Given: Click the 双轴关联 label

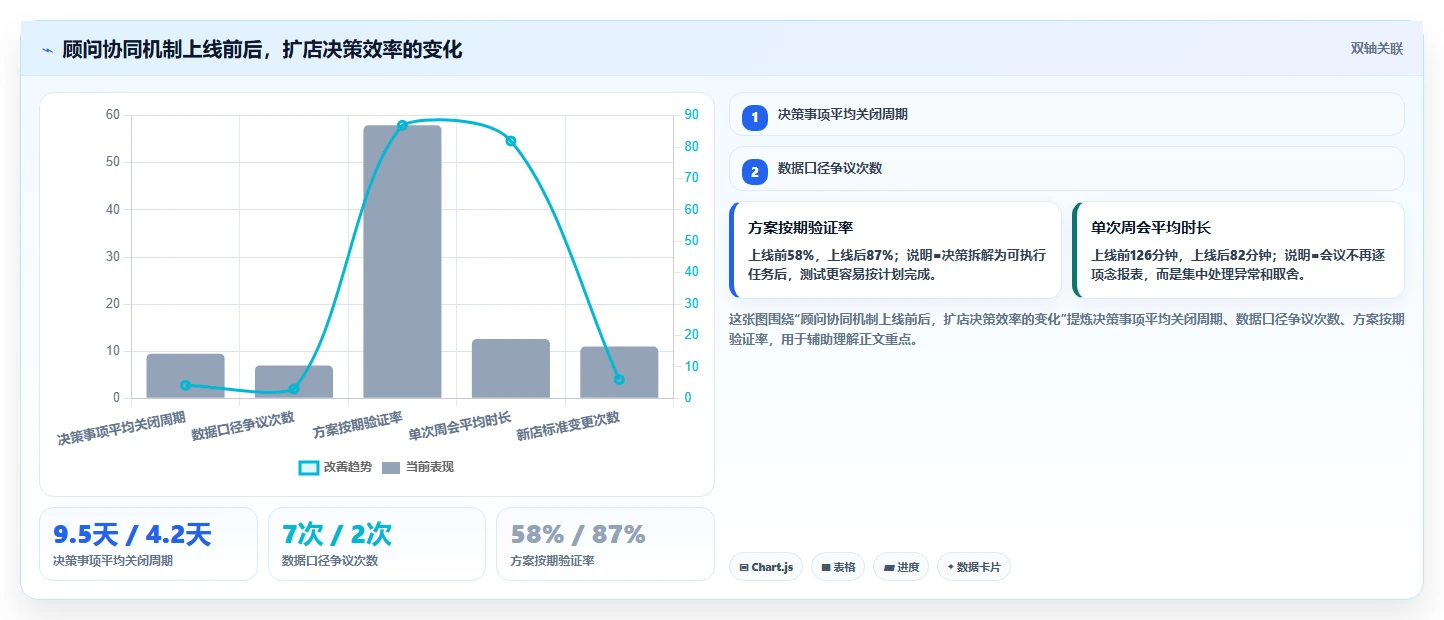Looking at the screenshot, I should tap(1377, 49).
